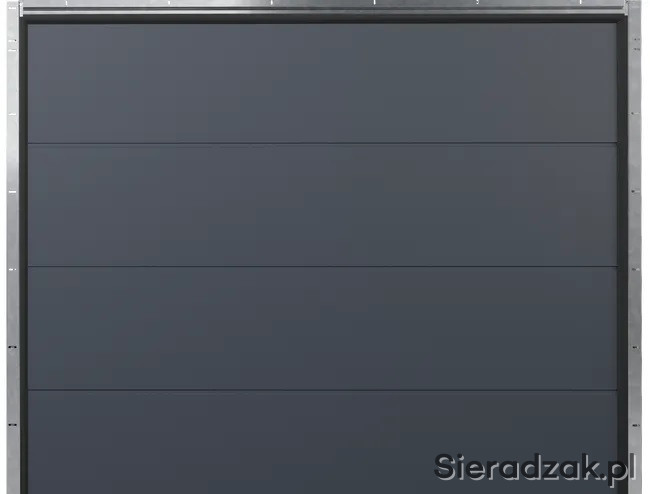The height and width of the screenshot is (494, 650).
Task: Click the left galvanized vertical rail
Action: (x=13, y=249)
